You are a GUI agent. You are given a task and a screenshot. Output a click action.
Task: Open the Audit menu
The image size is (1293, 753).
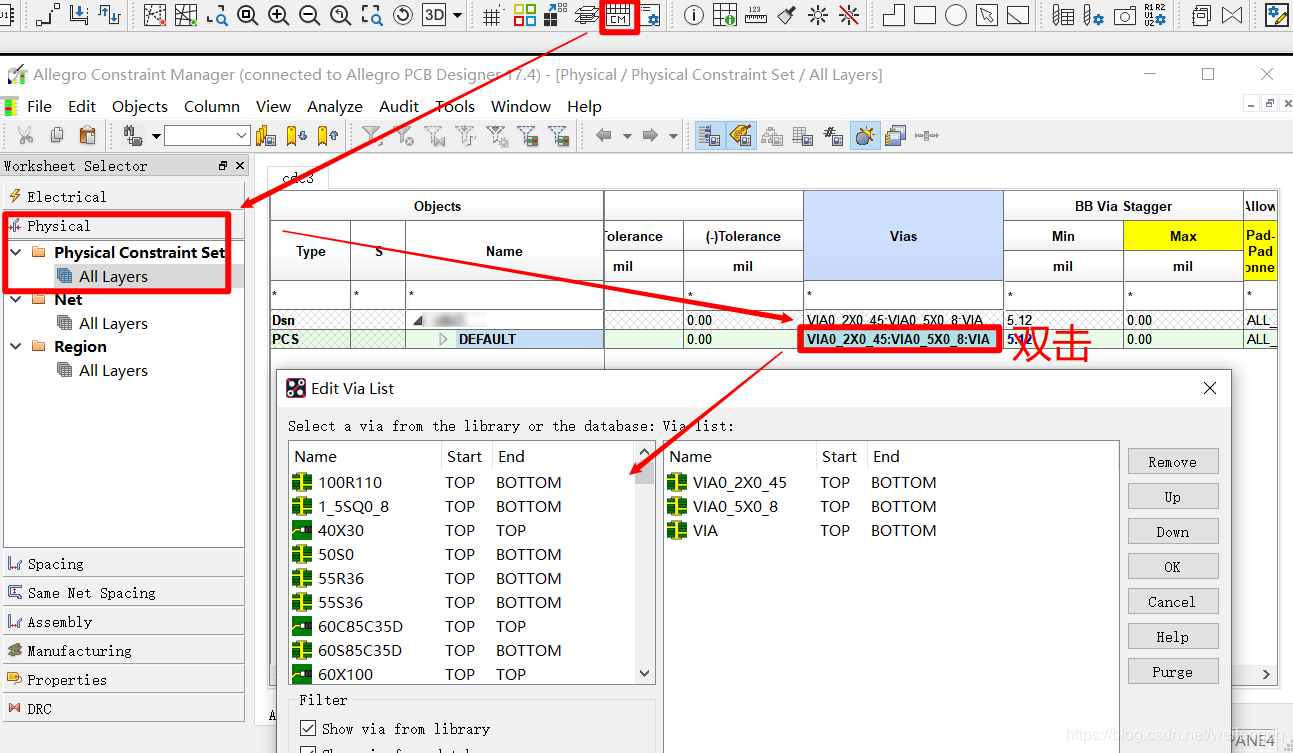point(399,106)
